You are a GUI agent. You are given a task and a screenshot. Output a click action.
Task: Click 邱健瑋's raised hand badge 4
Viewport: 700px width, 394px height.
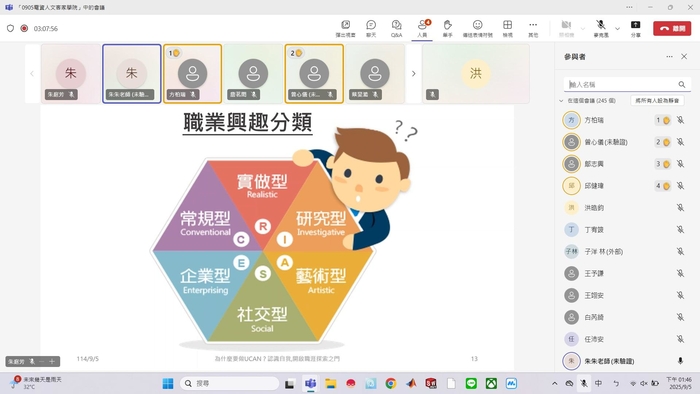pos(662,186)
